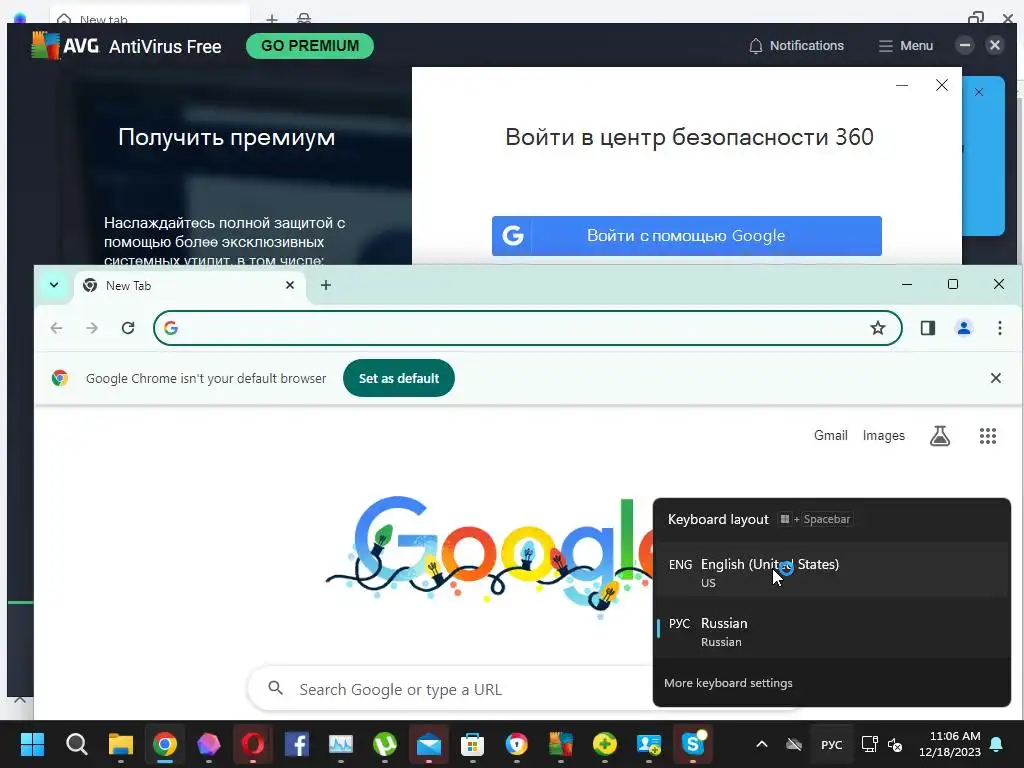Viewport: 1024px width, 768px height.
Task: Open the AVG Menu
Action: (x=906, y=46)
